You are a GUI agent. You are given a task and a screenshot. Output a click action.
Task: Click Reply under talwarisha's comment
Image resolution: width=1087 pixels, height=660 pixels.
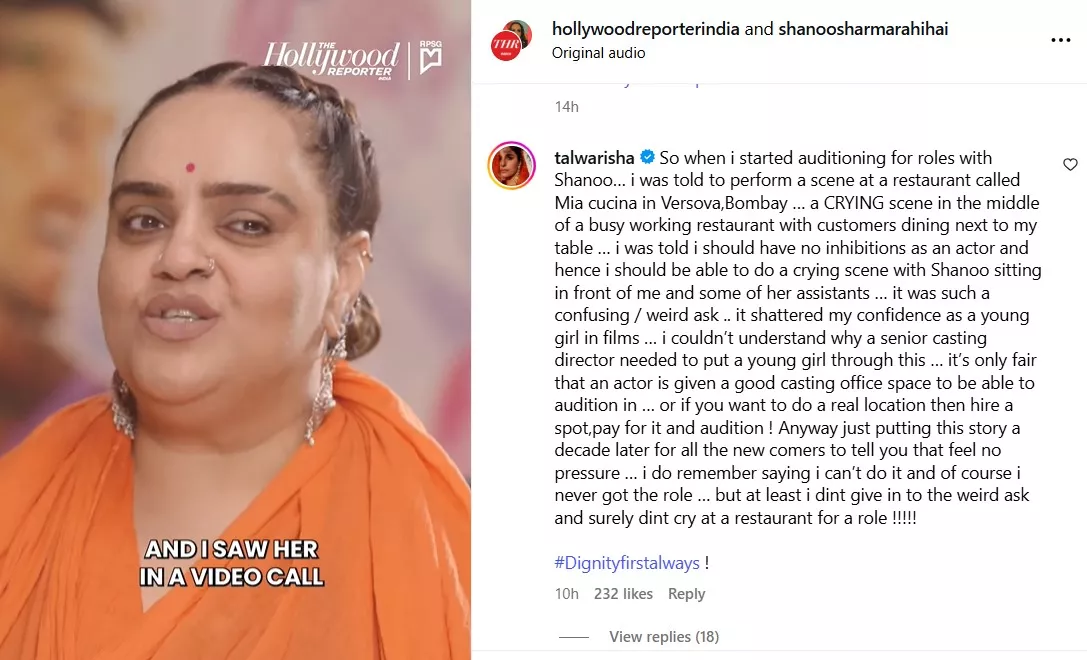point(686,593)
